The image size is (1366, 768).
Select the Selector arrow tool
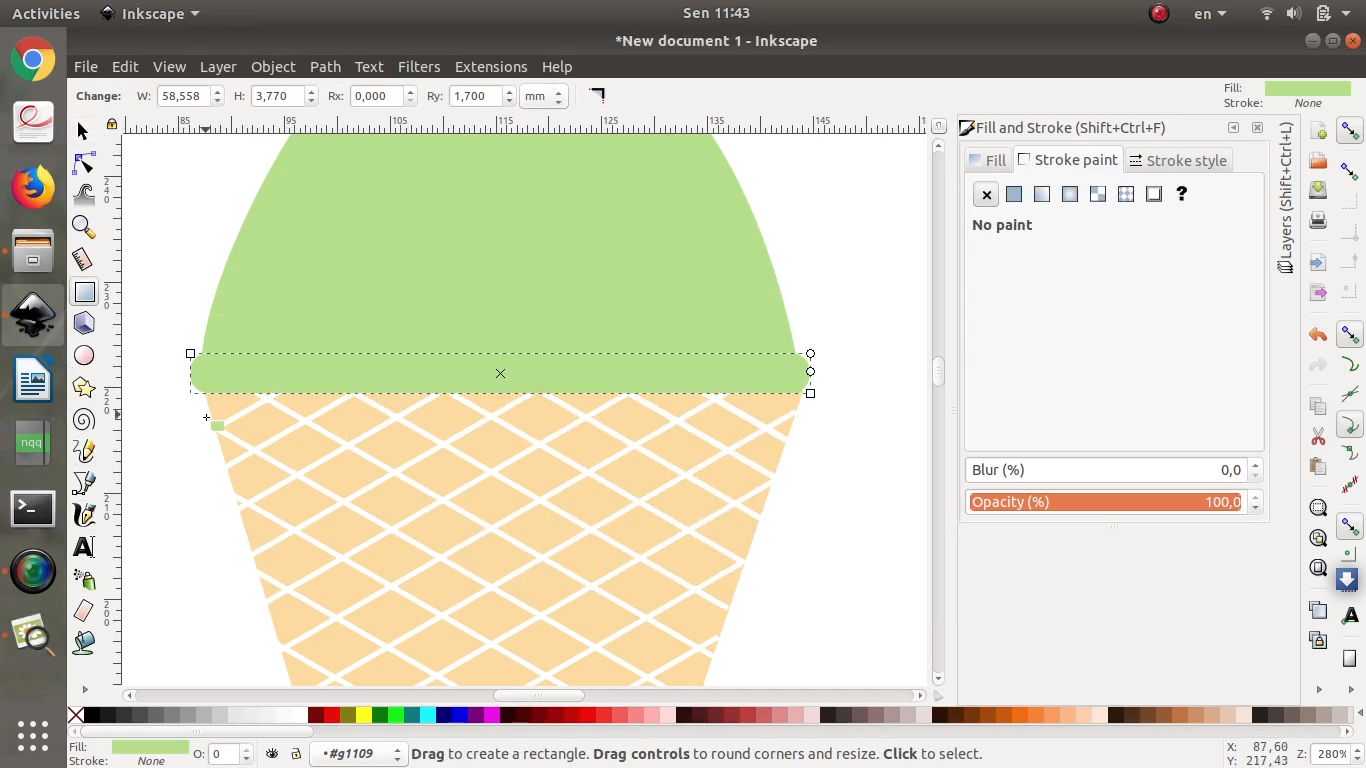point(84,131)
